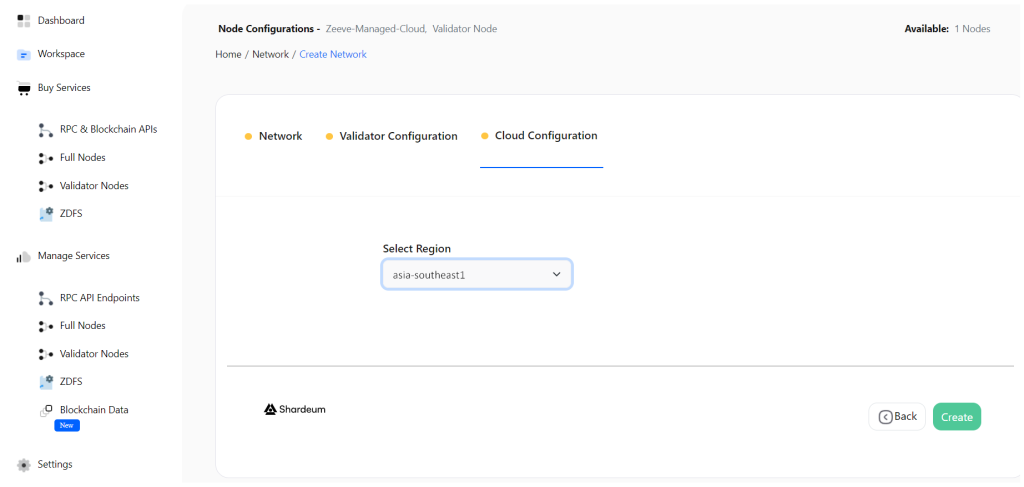
Task: Select the Buy Services section
Action: (x=64, y=87)
